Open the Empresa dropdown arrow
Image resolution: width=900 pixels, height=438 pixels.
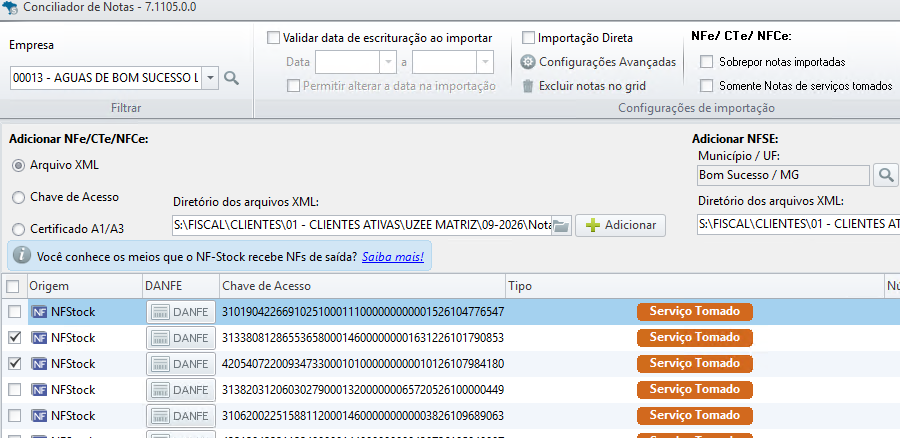[211, 78]
